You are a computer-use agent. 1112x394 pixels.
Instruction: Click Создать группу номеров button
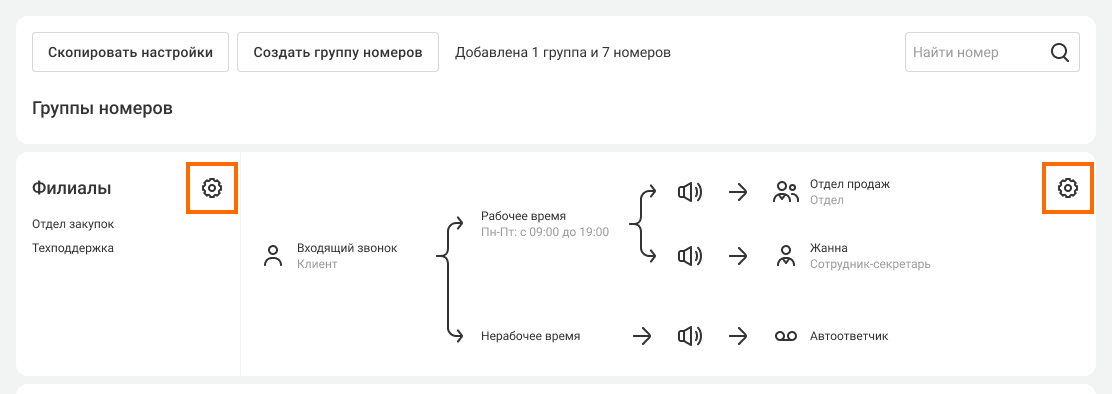tap(338, 52)
